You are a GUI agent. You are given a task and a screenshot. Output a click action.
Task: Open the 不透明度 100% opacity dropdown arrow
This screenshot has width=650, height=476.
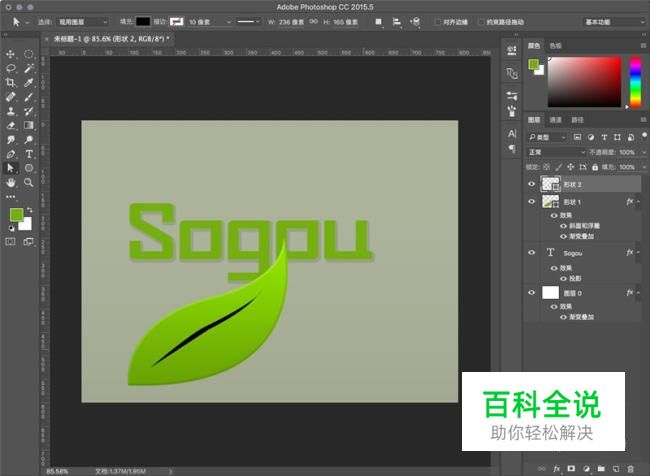(x=643, y=152)
